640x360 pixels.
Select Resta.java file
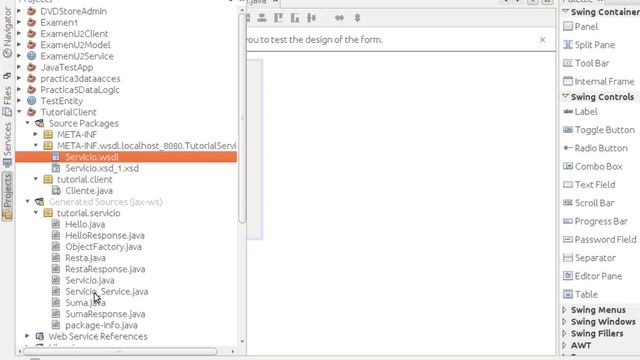(x=85, y=258)
